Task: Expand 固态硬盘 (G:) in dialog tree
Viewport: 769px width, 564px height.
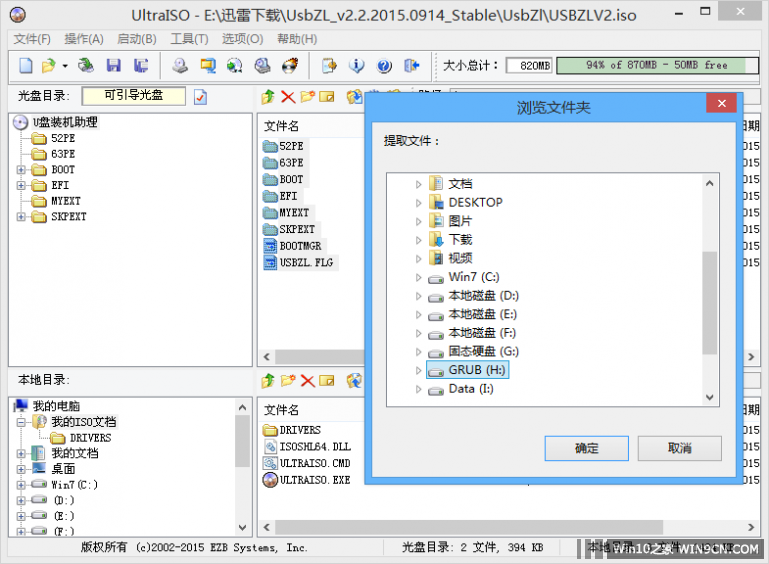Action: (x=418, y=352)
